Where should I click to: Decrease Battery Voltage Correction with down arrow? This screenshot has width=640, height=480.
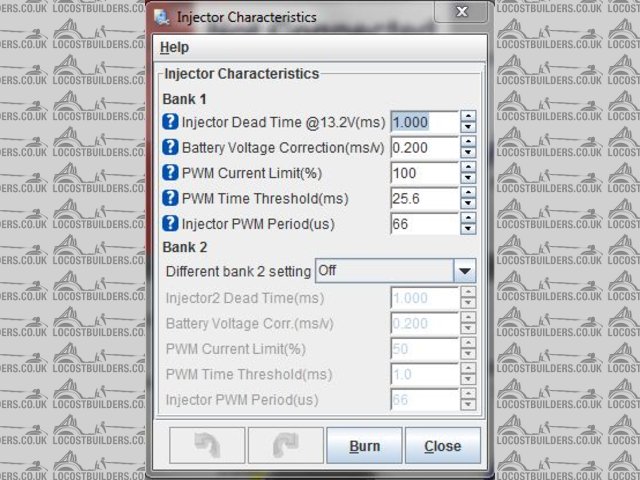(468, 153)
